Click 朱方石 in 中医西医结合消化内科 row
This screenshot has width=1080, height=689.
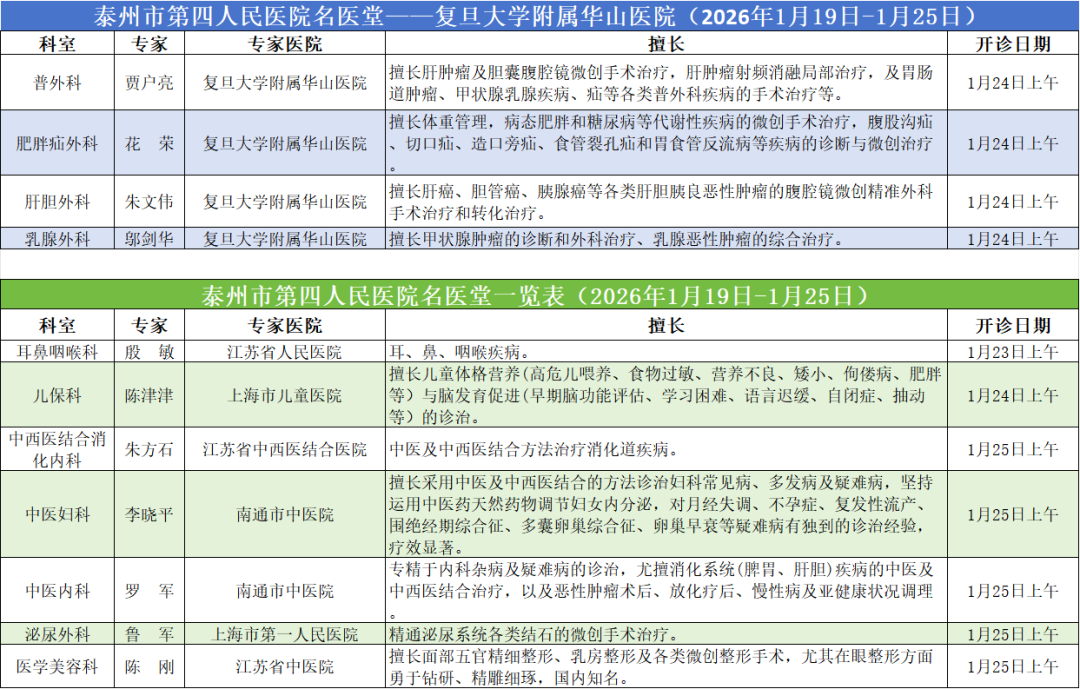[x=150, y=449]
